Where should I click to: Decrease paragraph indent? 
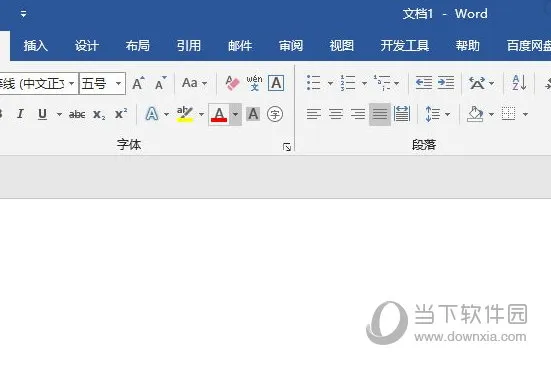pos(424,83)
